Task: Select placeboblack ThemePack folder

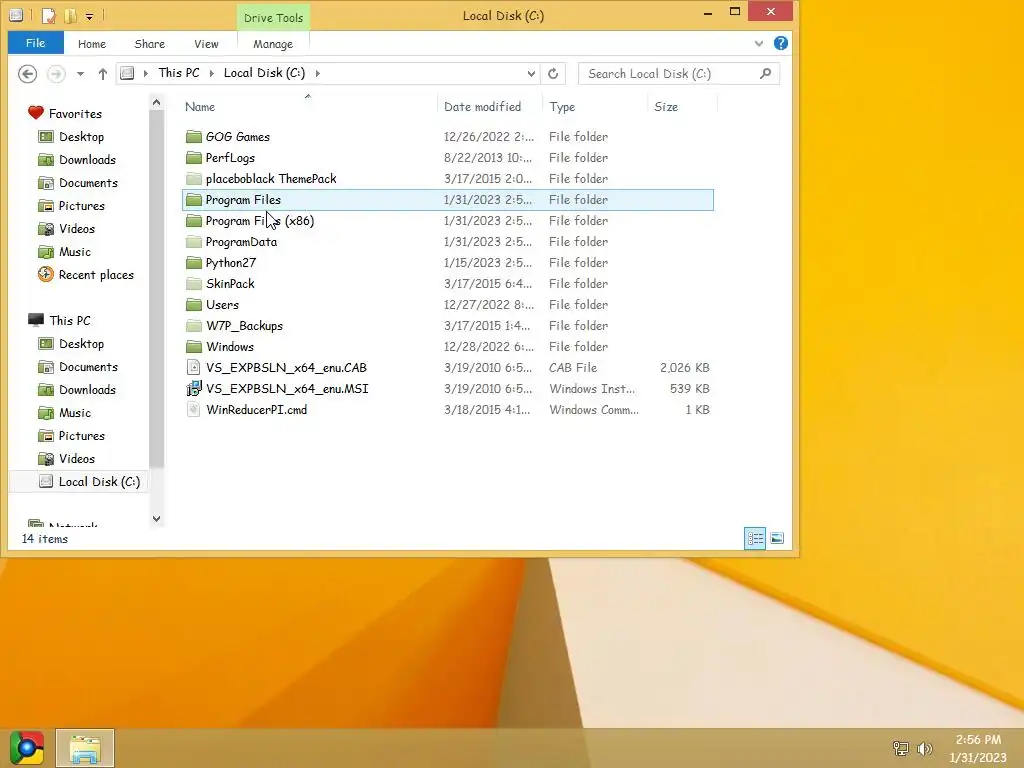Action: point(448,178)
